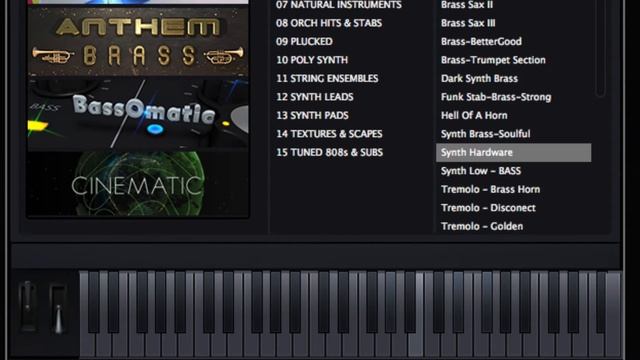Click the pitch bend wheel

[28, 306]
